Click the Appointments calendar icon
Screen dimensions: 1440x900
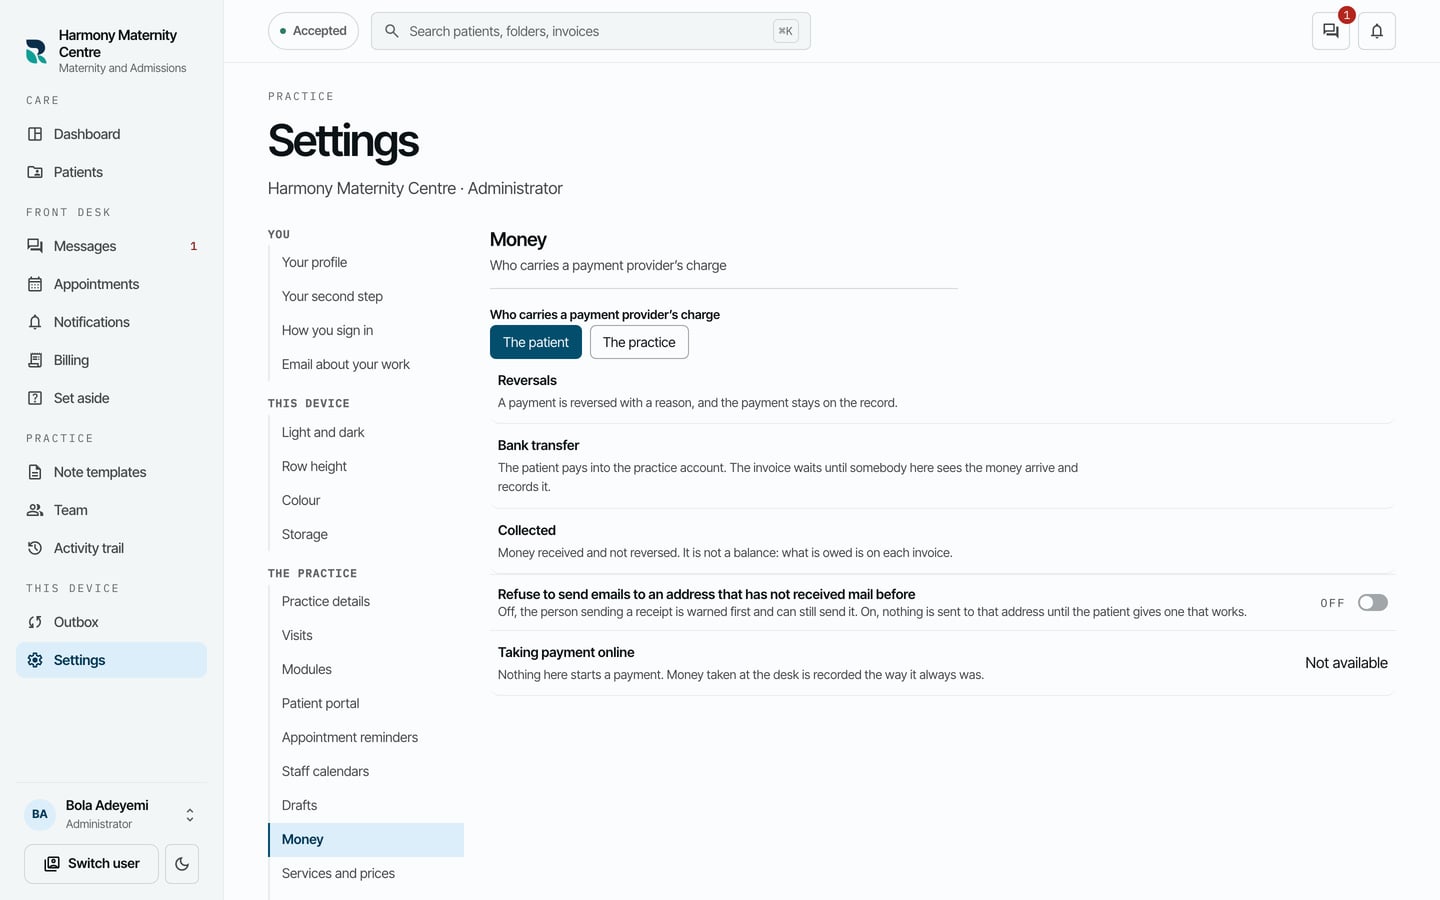[35, 284]
